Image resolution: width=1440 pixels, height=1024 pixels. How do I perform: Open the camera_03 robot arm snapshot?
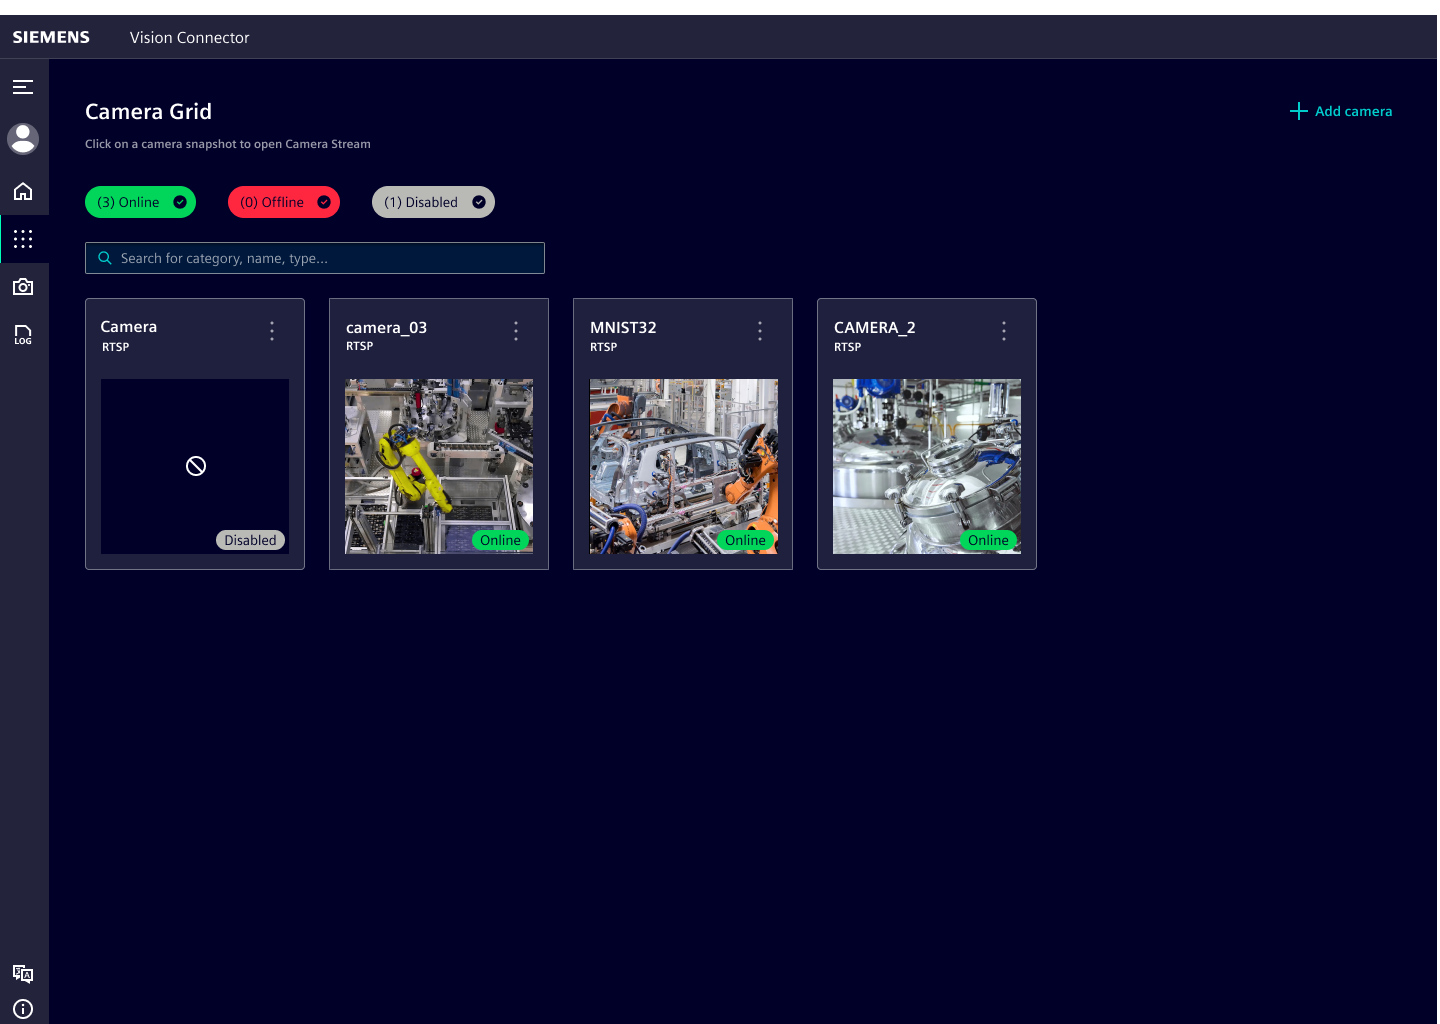pyautogui.click(x=439, y=466)
